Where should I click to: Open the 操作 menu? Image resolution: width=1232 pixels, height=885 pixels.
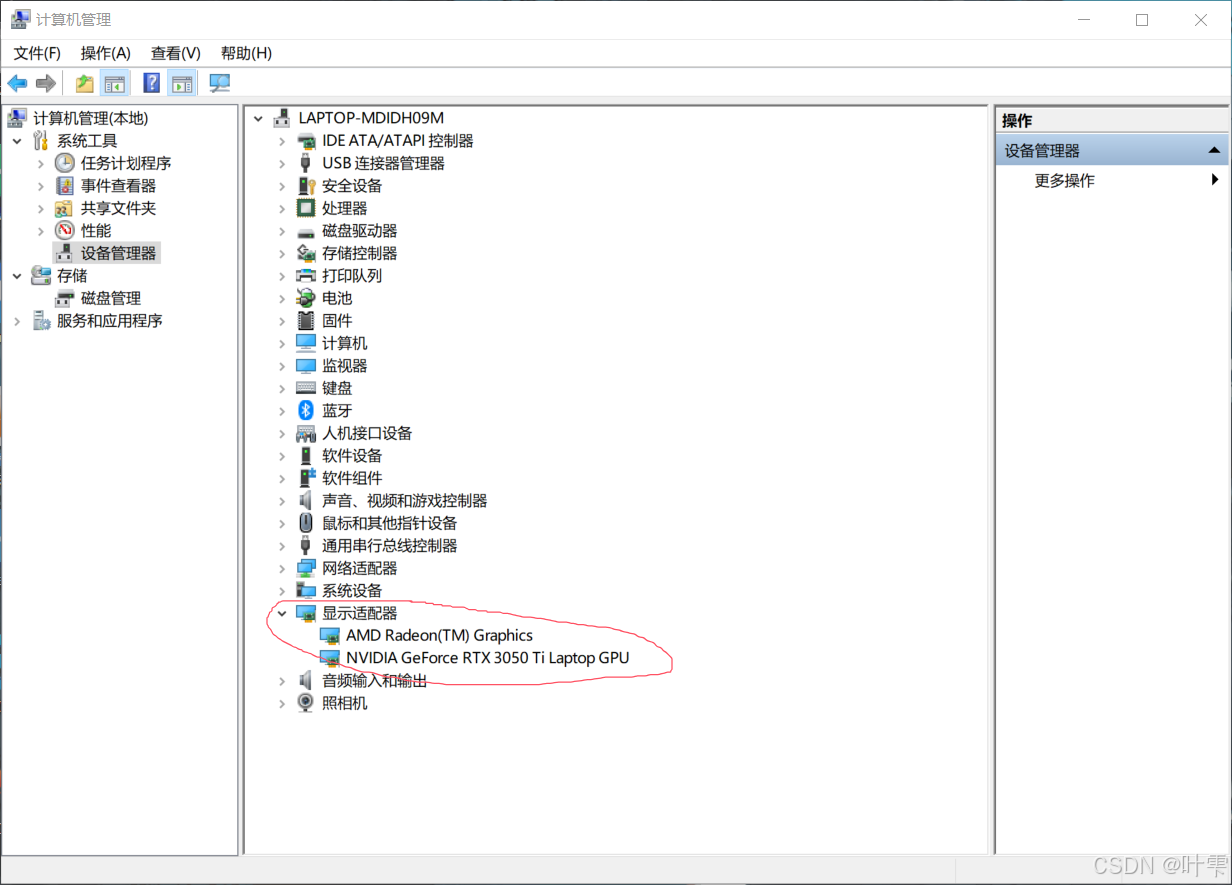click(x=105, y=53)
